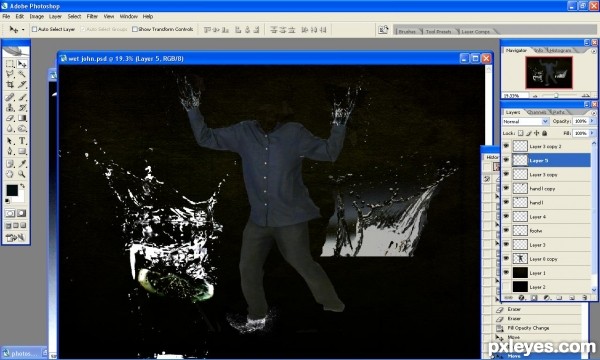600x360 pixels.
Task: Enable the Auto Select Layer checkbox
Action: (x=34, y=29)
